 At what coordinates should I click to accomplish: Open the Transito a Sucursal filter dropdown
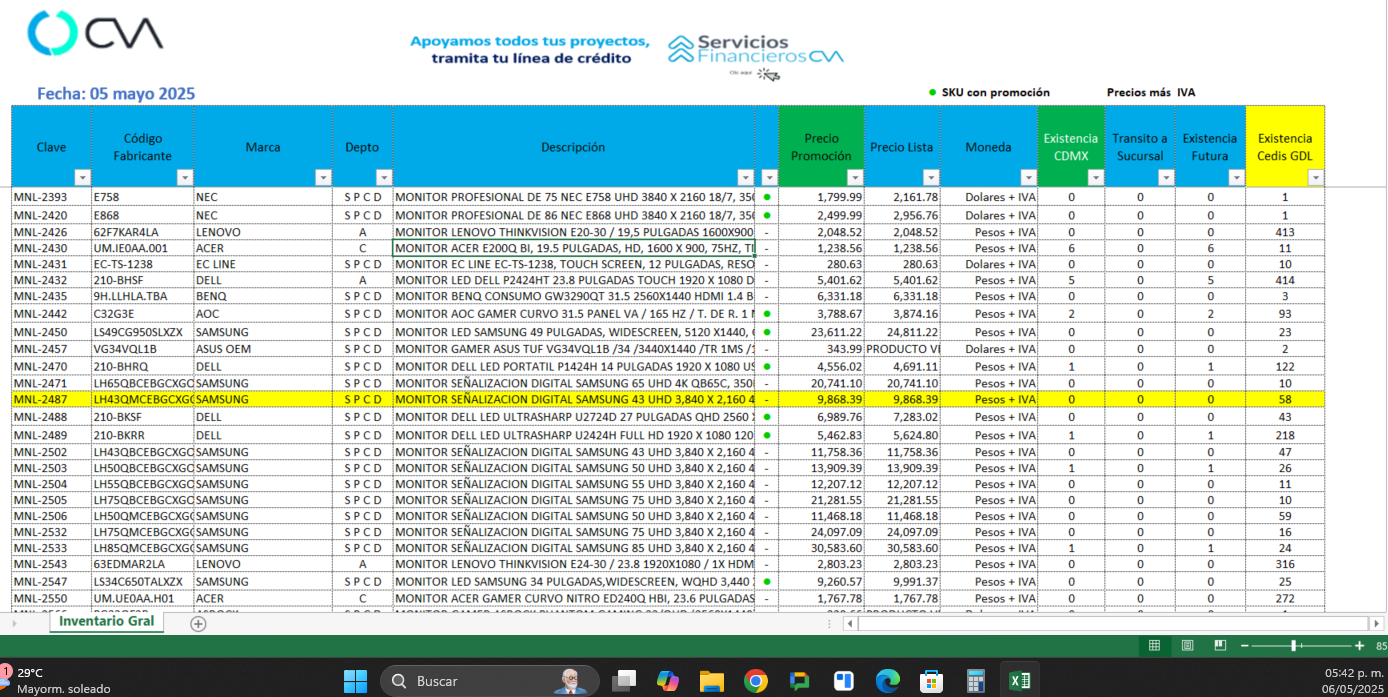click(x=1165, y=177)
